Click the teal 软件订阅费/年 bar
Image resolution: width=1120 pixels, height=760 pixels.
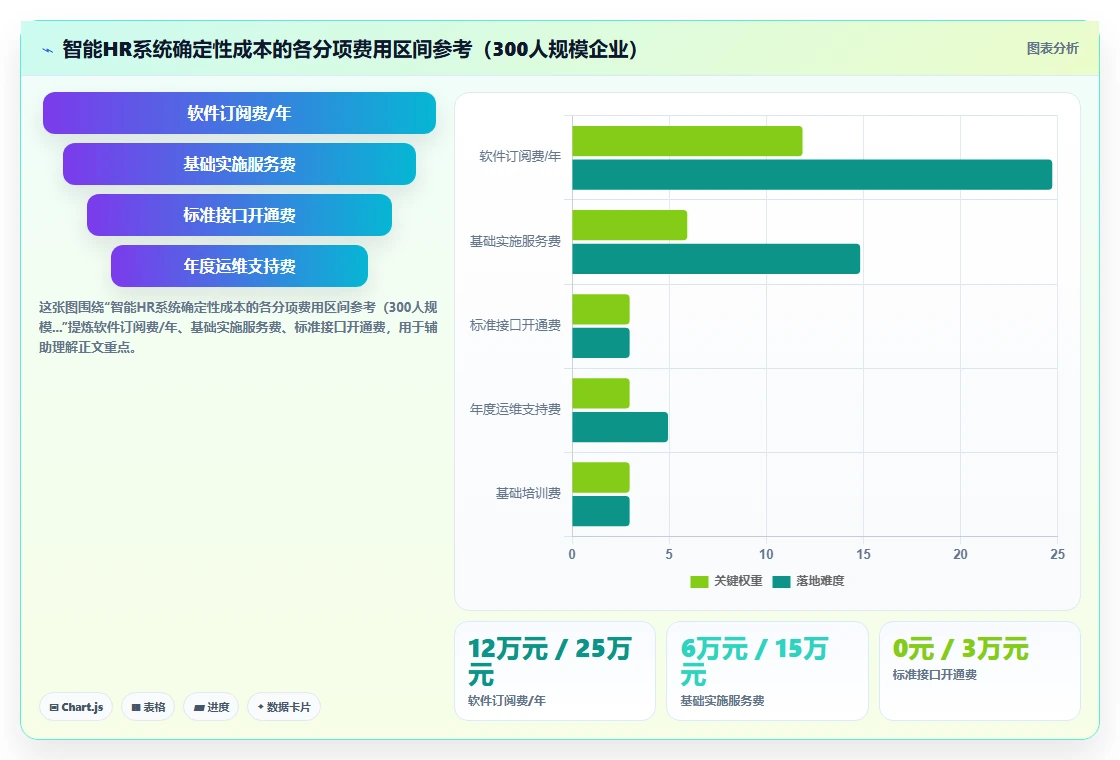click(812, 174)
